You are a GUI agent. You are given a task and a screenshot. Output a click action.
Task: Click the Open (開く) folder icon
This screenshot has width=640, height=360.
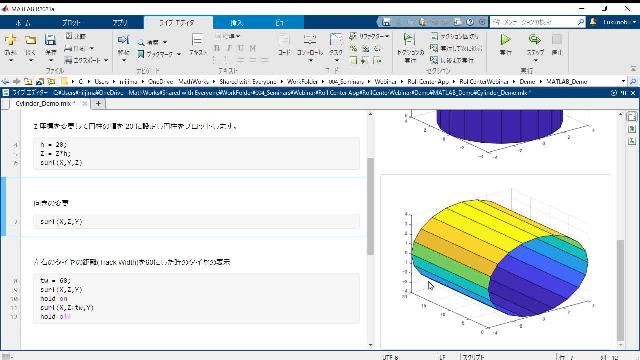[x=30, y=40]
